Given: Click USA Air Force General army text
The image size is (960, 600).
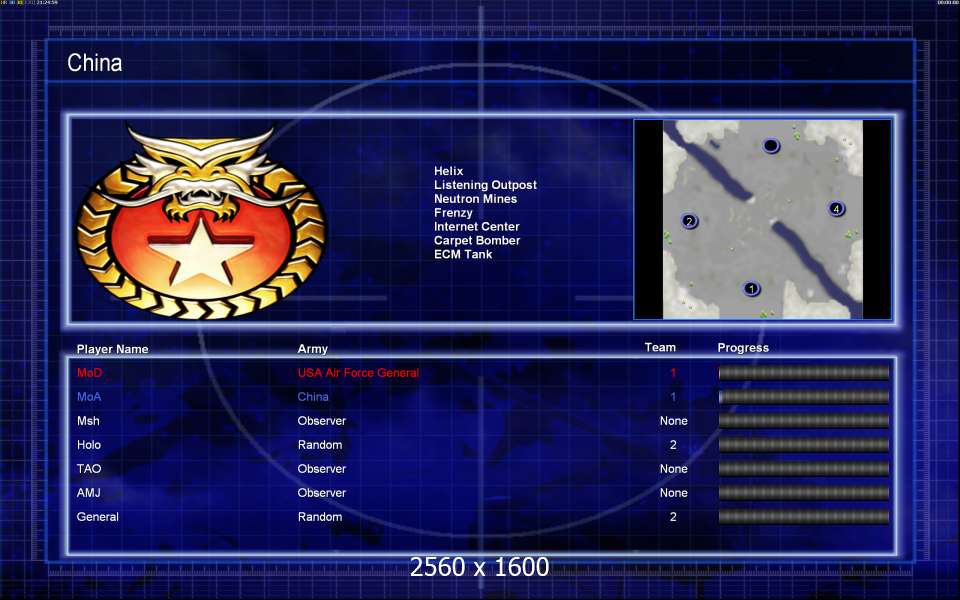Looking at the screenshot, I should click(x=358, y=373).
